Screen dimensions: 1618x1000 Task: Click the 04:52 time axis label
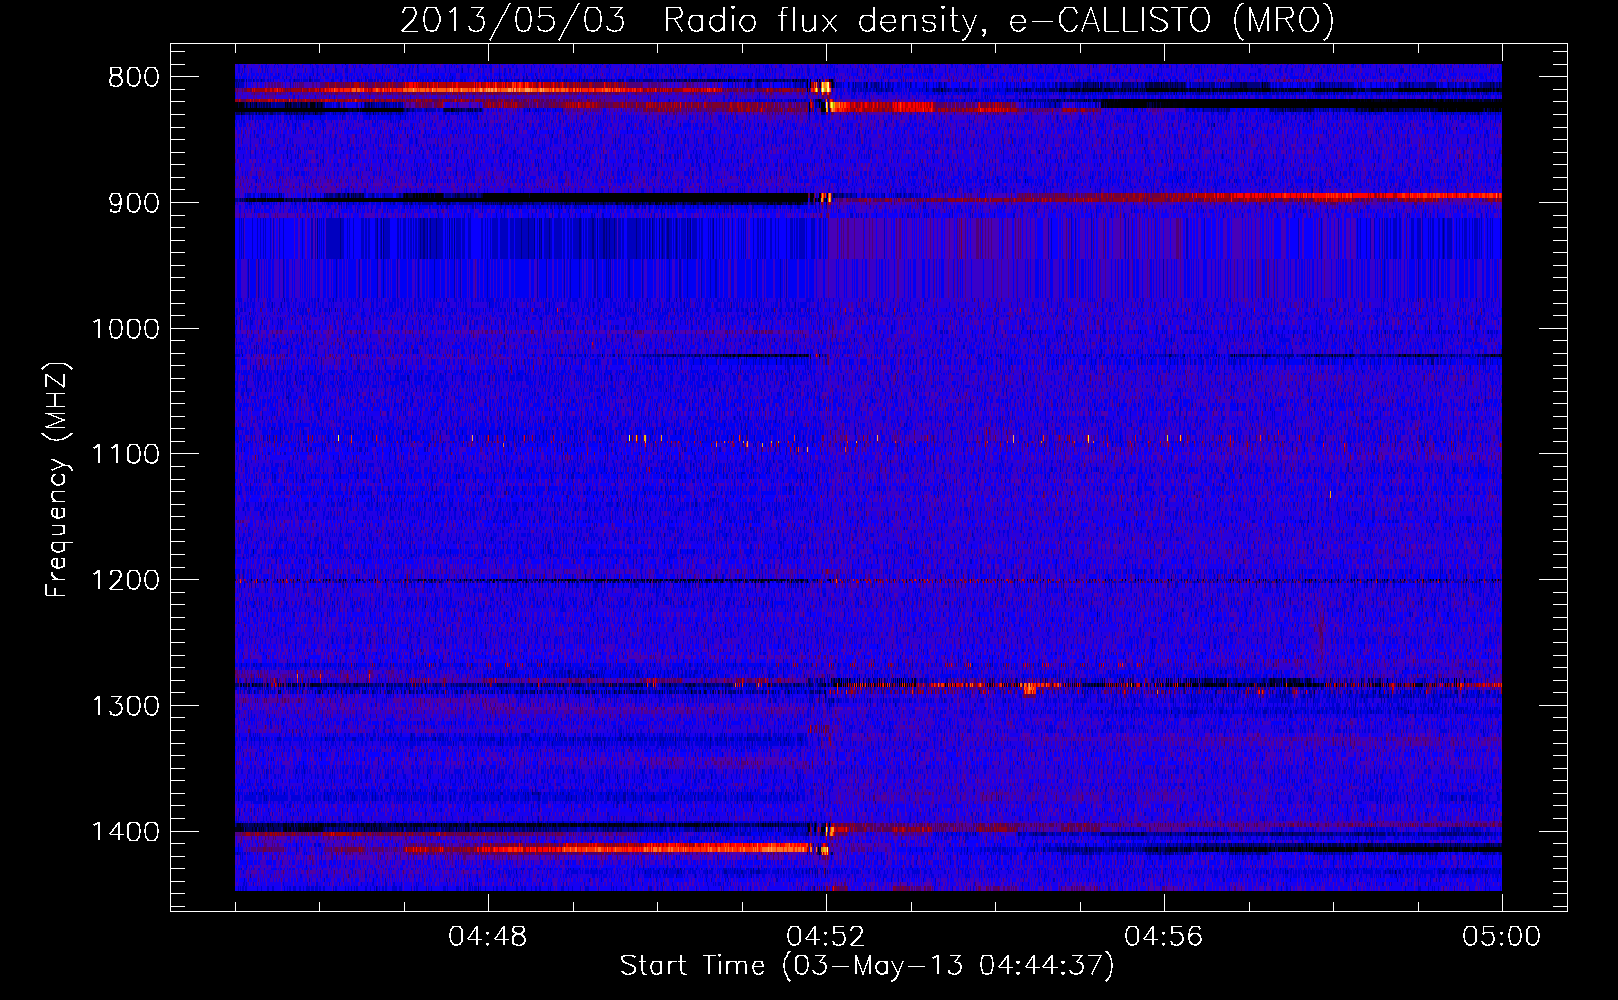(826, 937)
